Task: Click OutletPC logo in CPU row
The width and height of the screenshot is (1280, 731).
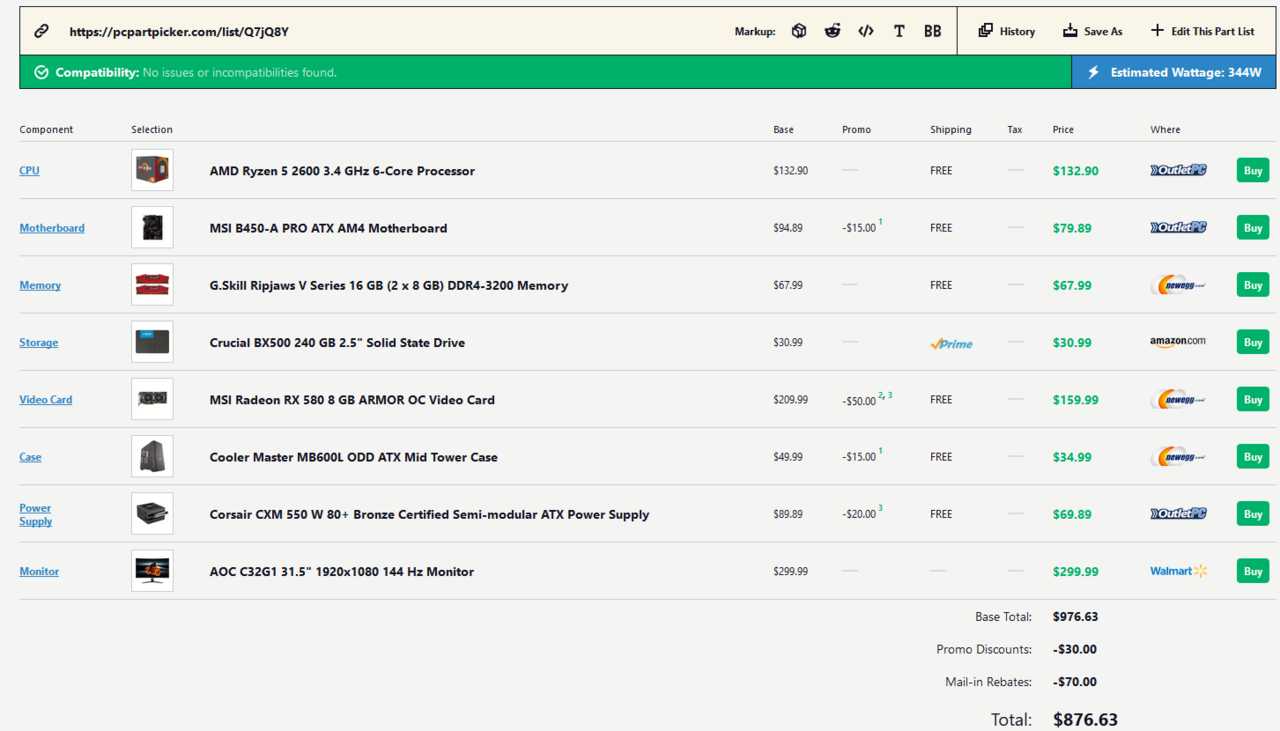Action: click(x=1178, y=170)
